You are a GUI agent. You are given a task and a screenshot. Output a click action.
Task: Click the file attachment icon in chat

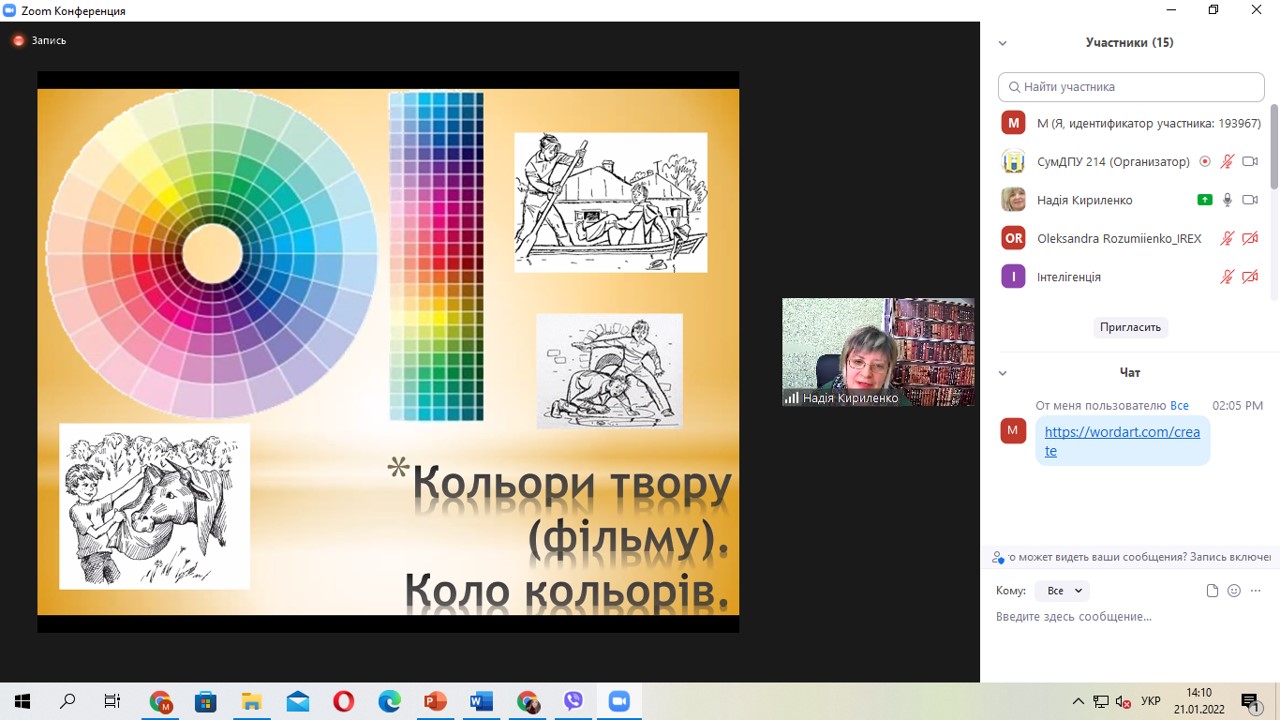[x=1212, y=591]
